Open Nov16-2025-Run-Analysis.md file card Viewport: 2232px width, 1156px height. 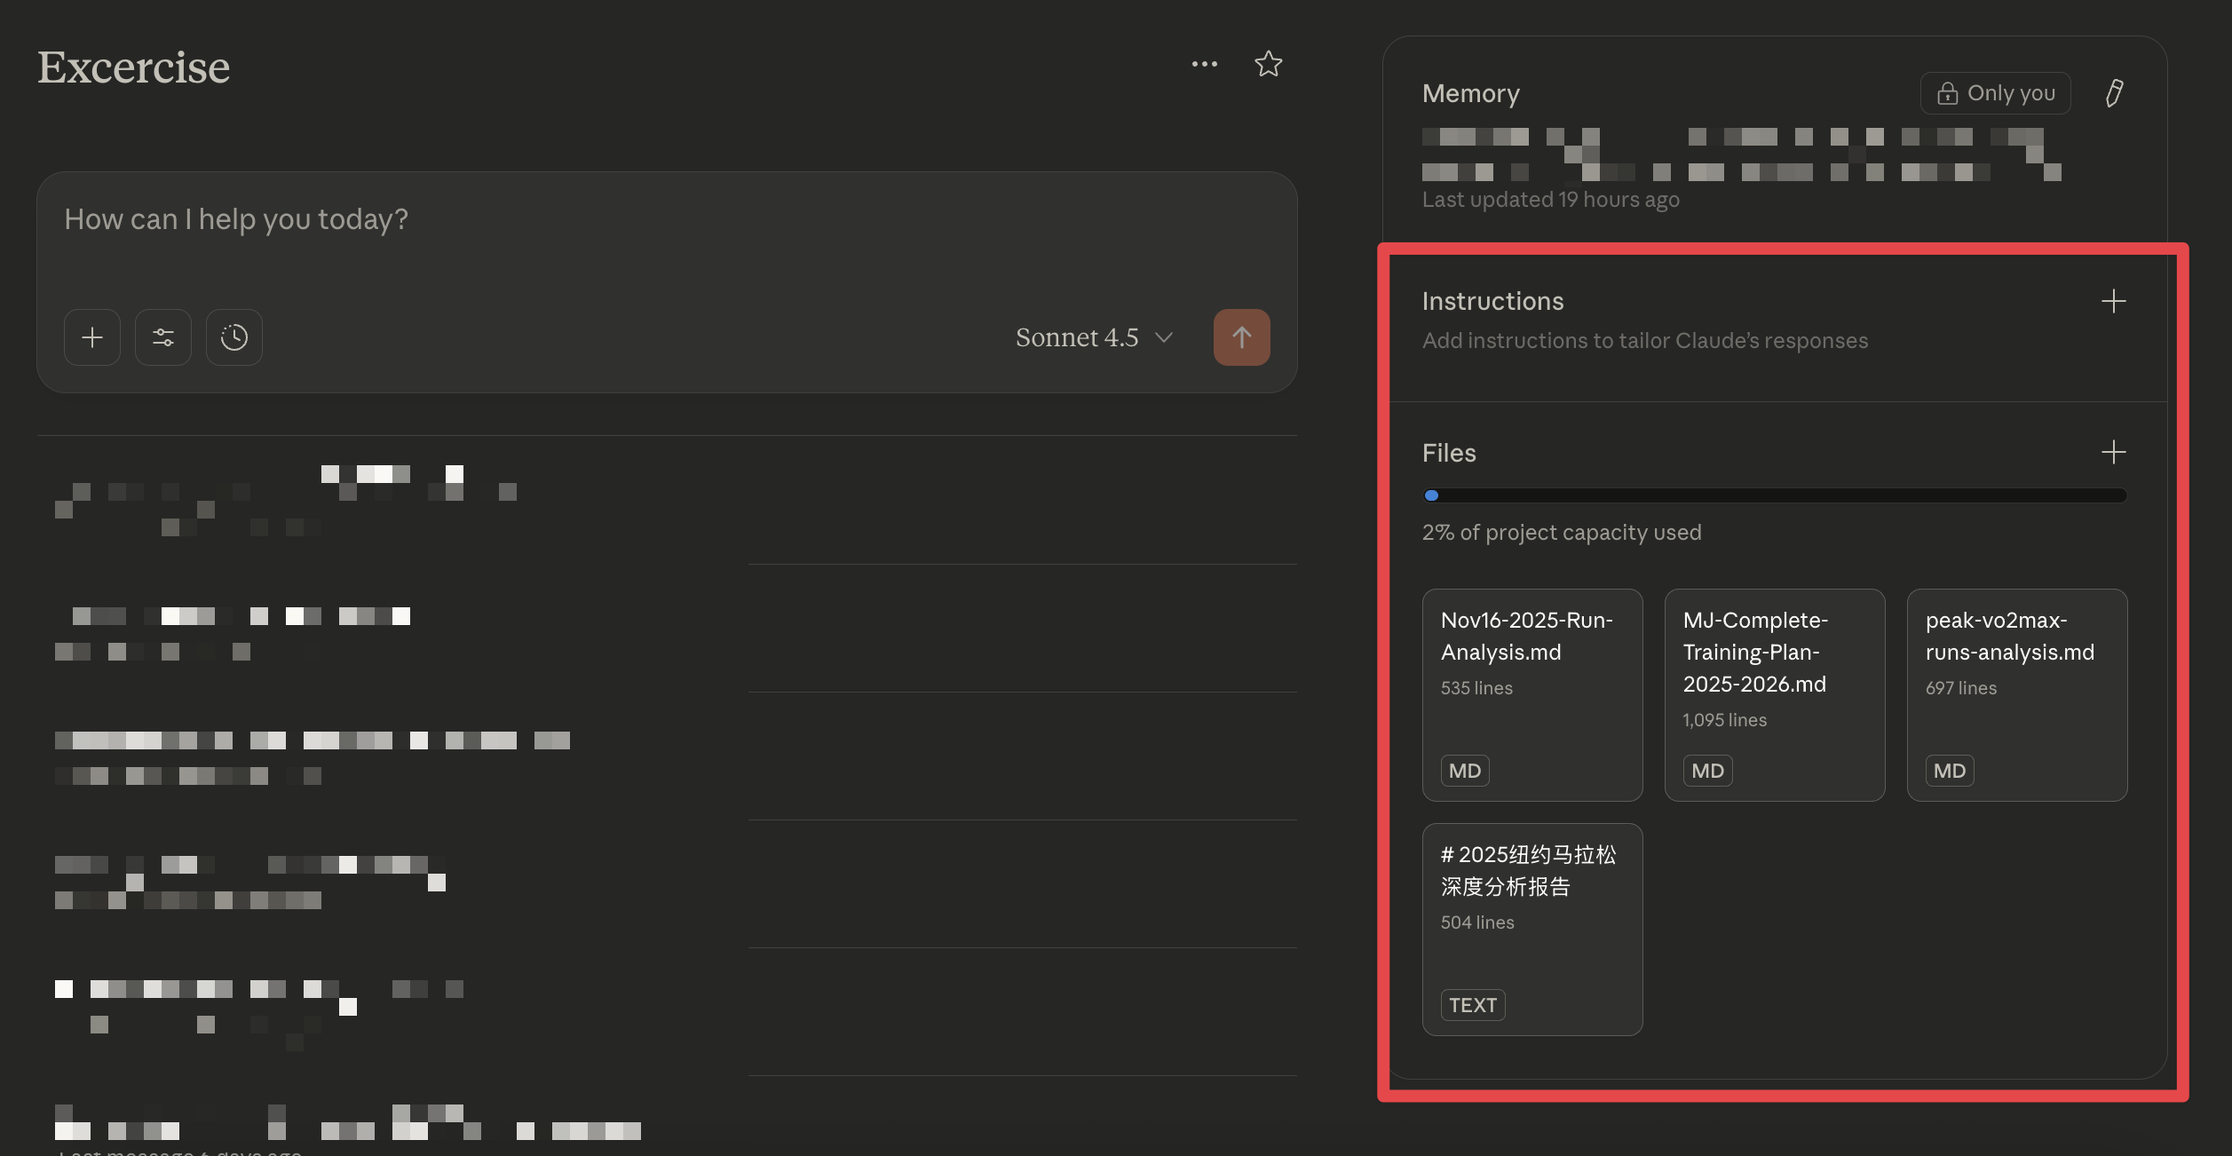point(1532,695)
